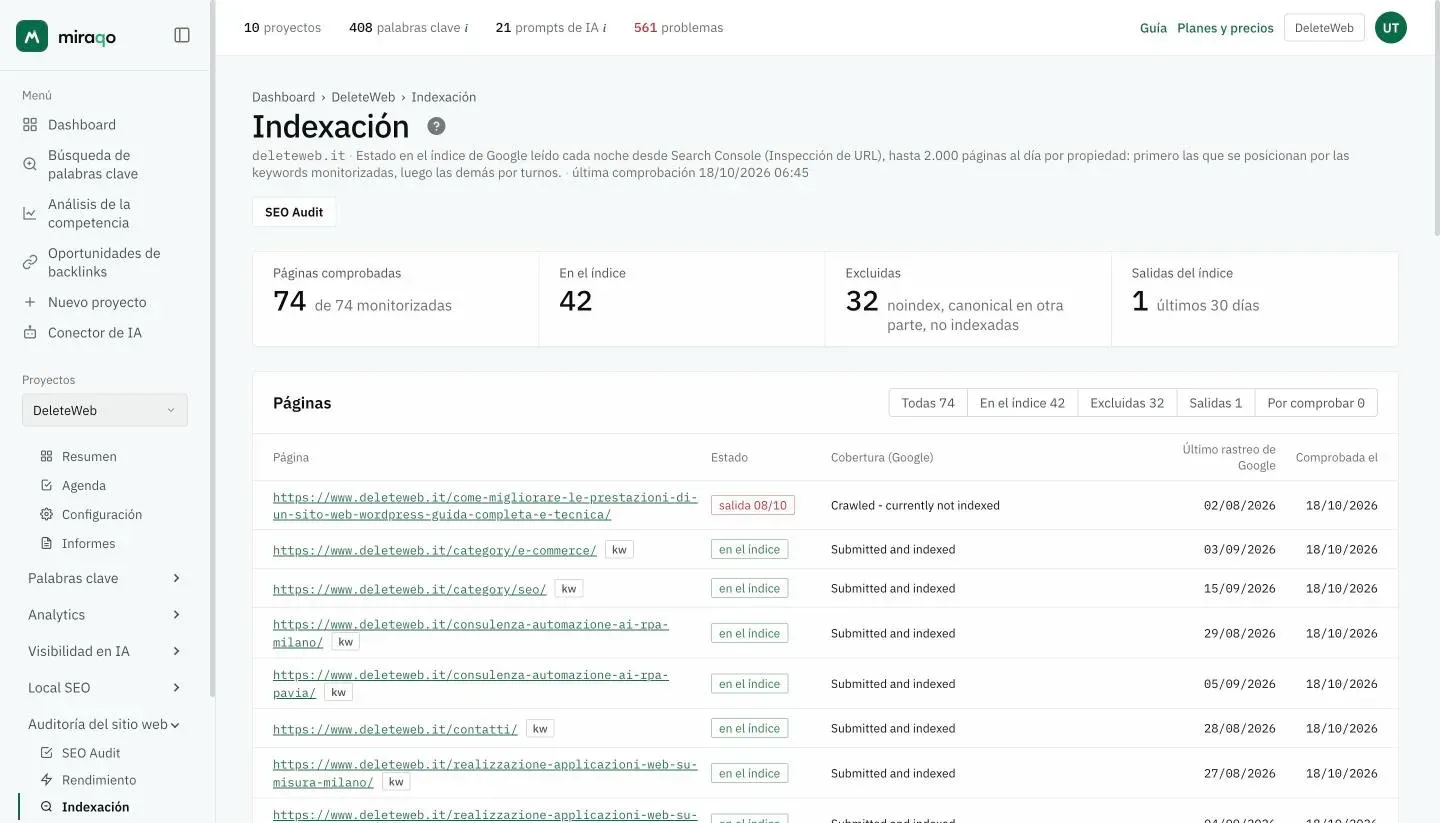The width and height of the screenshot is (1440, 823).
Task: Click the salida 08/10 status badge
Action: click(x=753, y=505)
